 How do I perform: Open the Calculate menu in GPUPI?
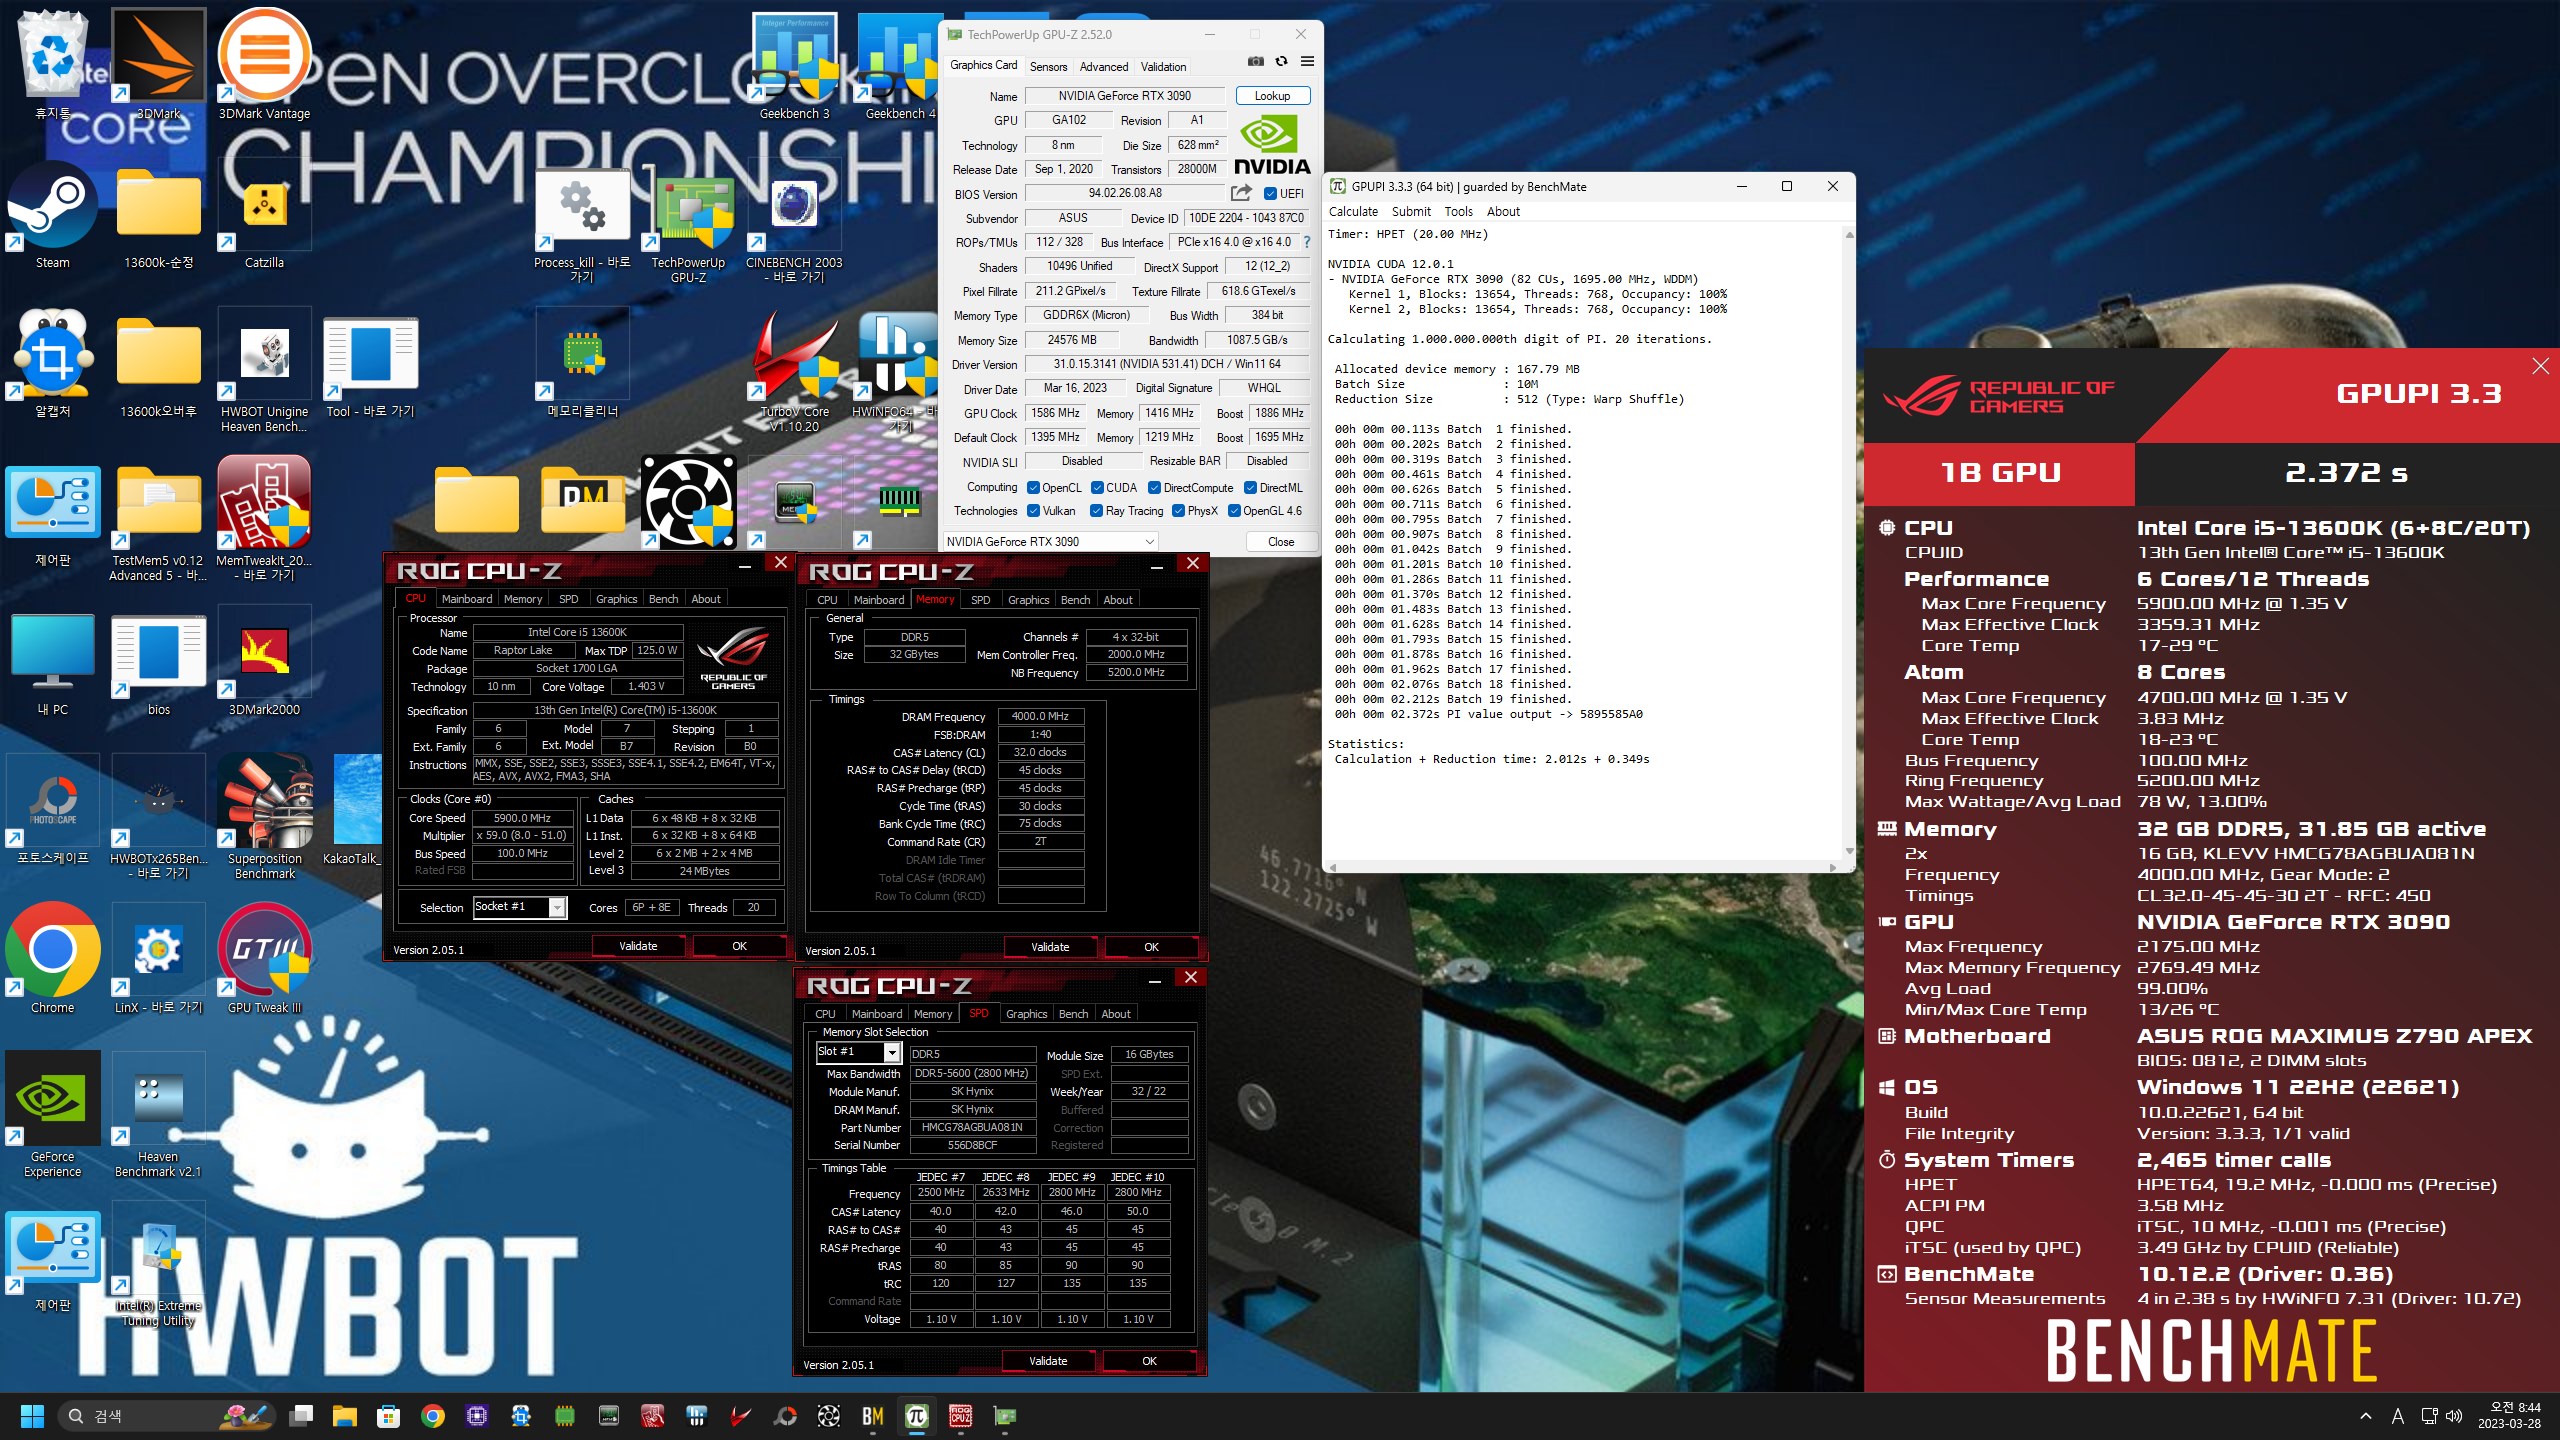[x=1353, y=212]
